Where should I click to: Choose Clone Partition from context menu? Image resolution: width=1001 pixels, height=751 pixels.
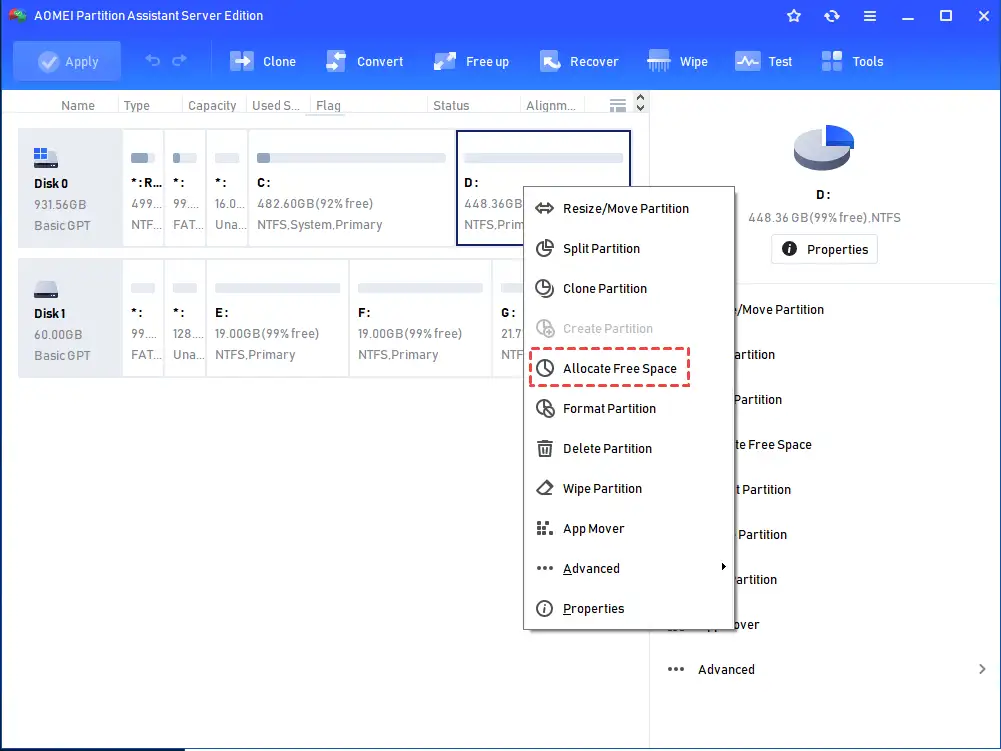[x=629, y=289]
